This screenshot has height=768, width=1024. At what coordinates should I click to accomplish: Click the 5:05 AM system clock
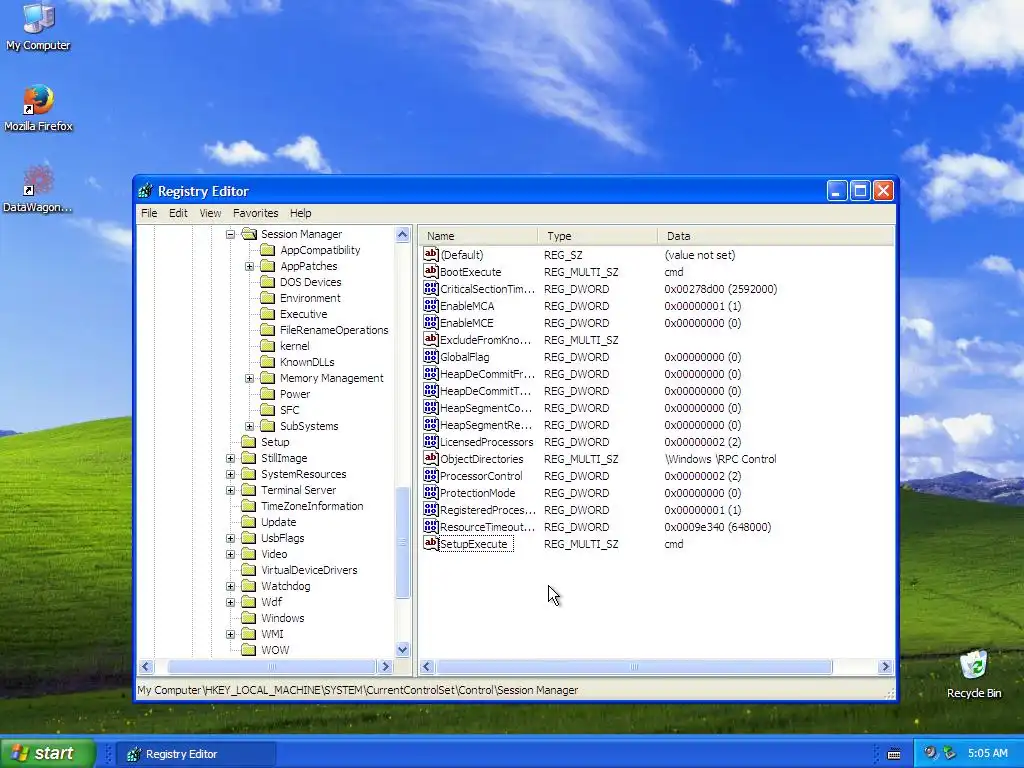point(987,754)
